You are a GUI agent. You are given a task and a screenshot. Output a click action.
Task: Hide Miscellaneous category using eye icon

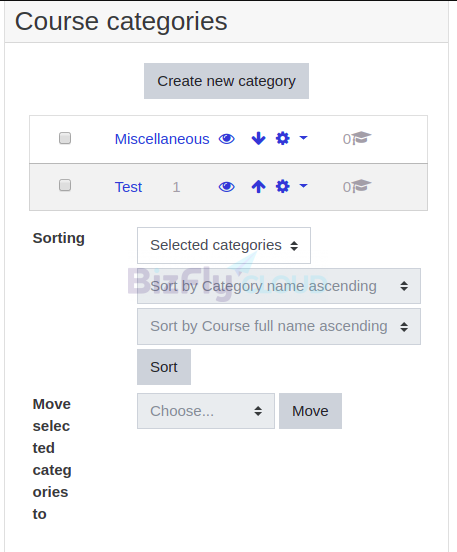(227, 139)
